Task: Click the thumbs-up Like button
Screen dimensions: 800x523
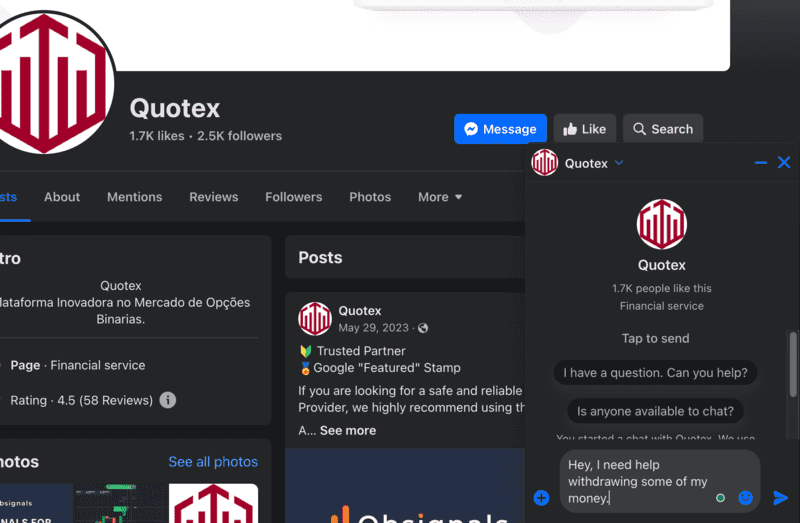Action: point(585,129)
